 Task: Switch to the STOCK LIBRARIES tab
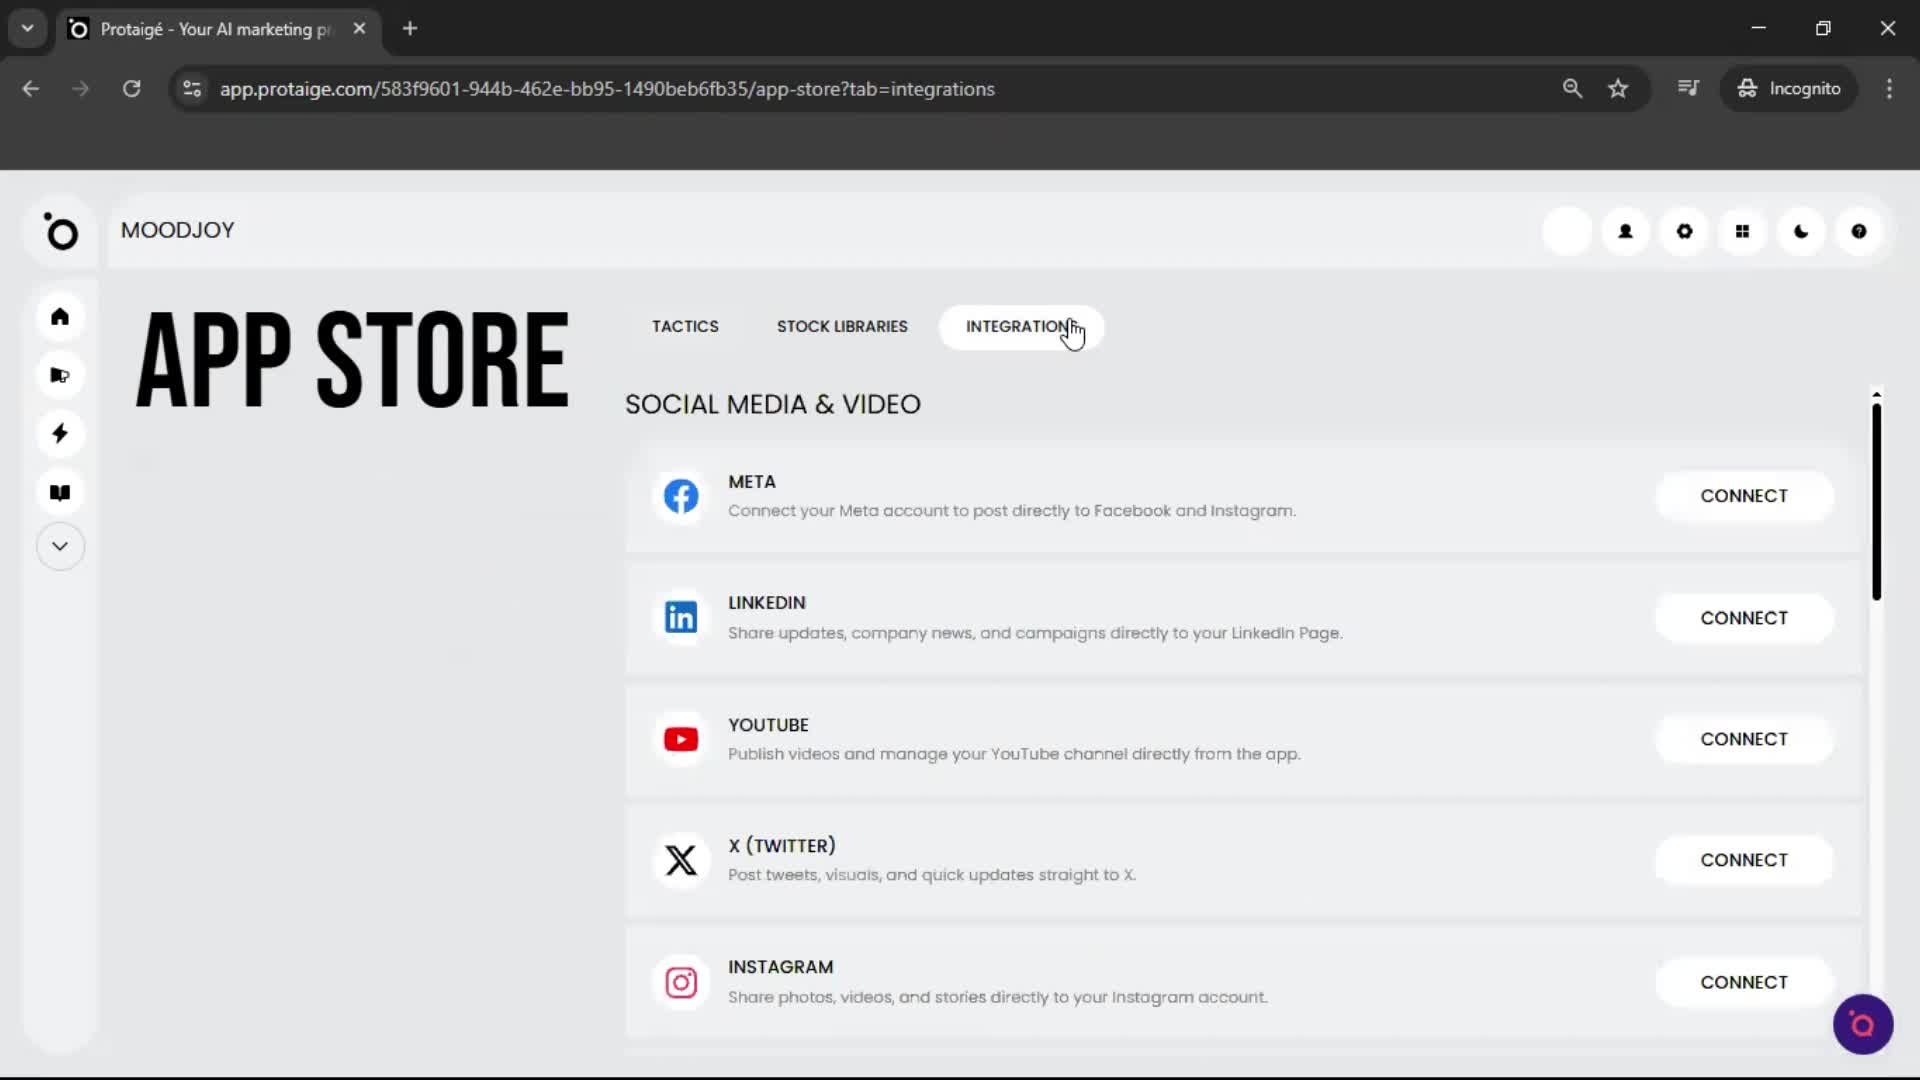(841, 326)
